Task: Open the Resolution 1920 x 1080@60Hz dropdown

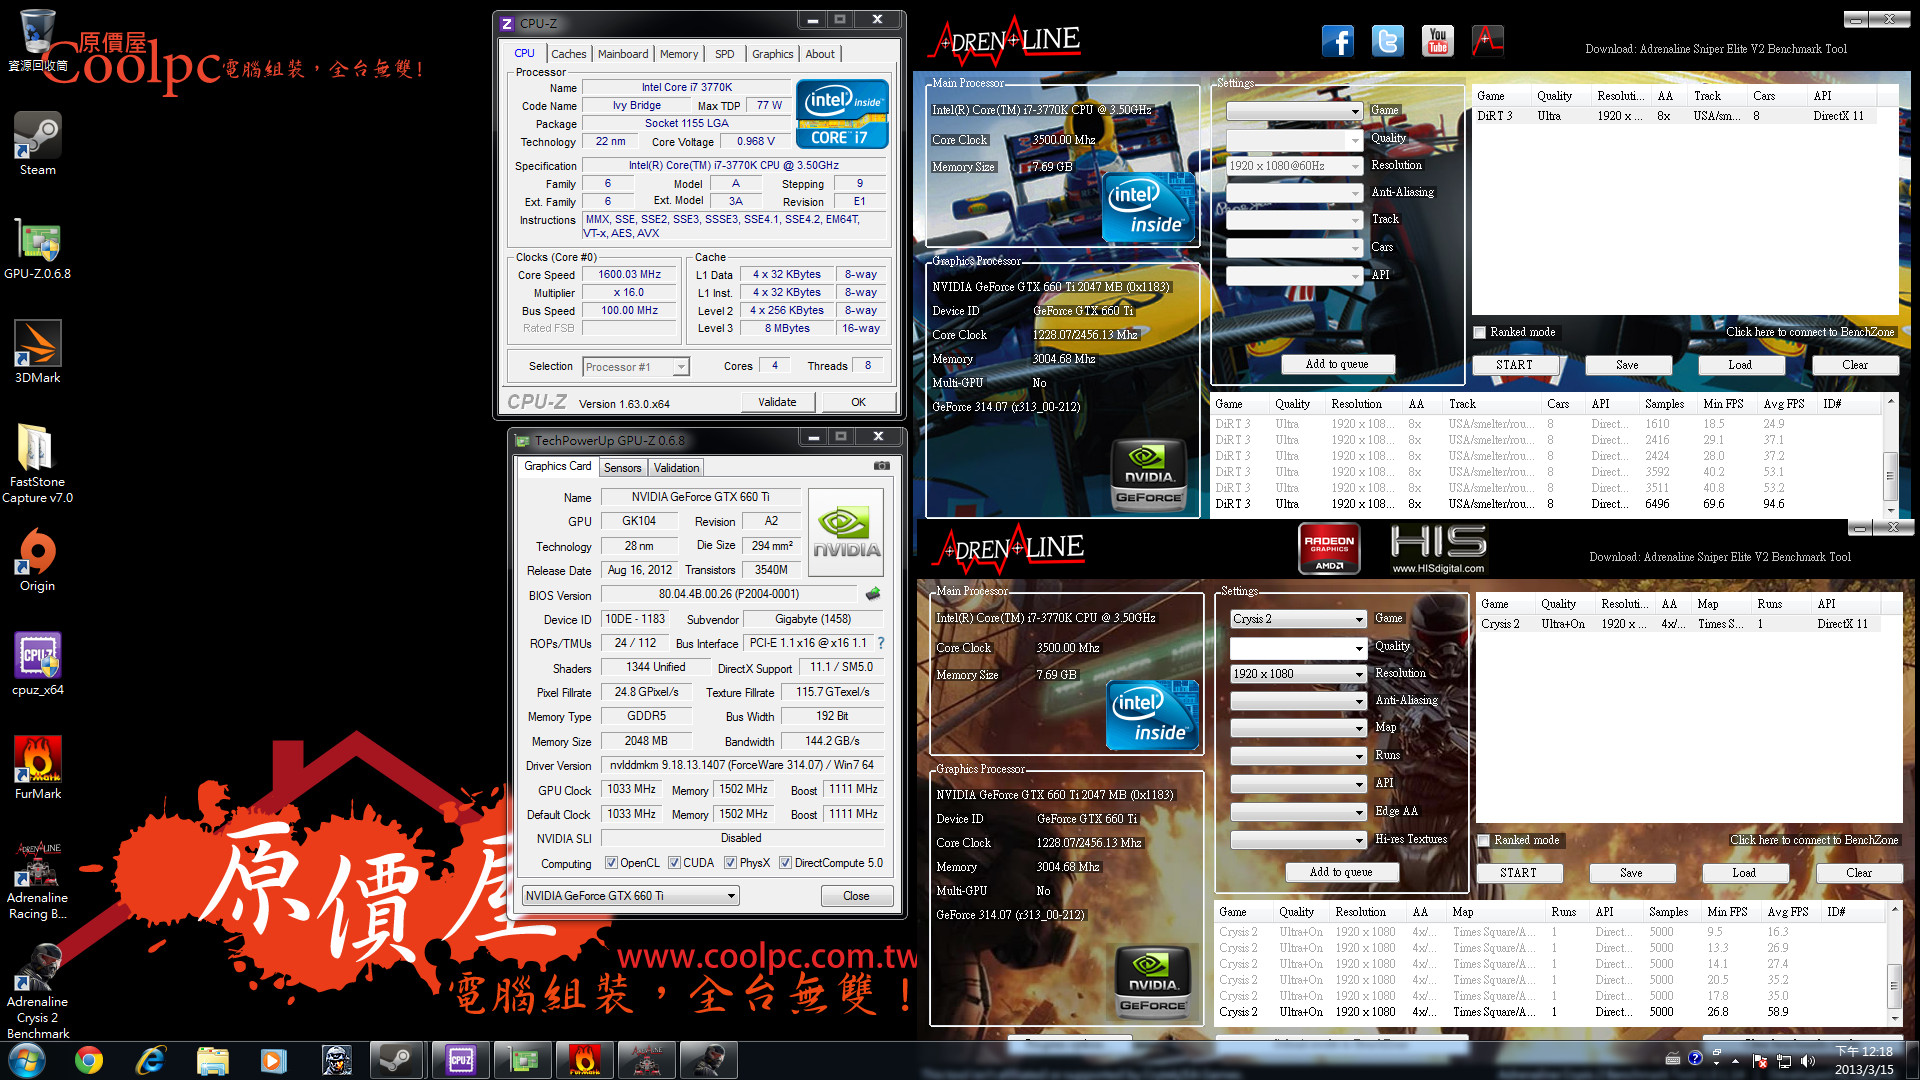Action: pyautogui.click(x=1294, y=166)
